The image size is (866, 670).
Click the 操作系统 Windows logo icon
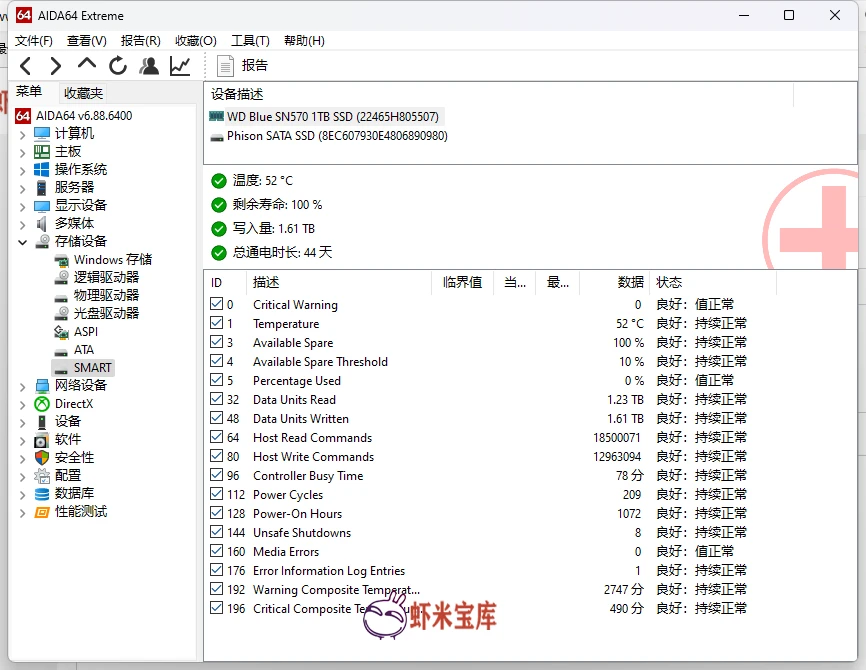click(42, 170)
